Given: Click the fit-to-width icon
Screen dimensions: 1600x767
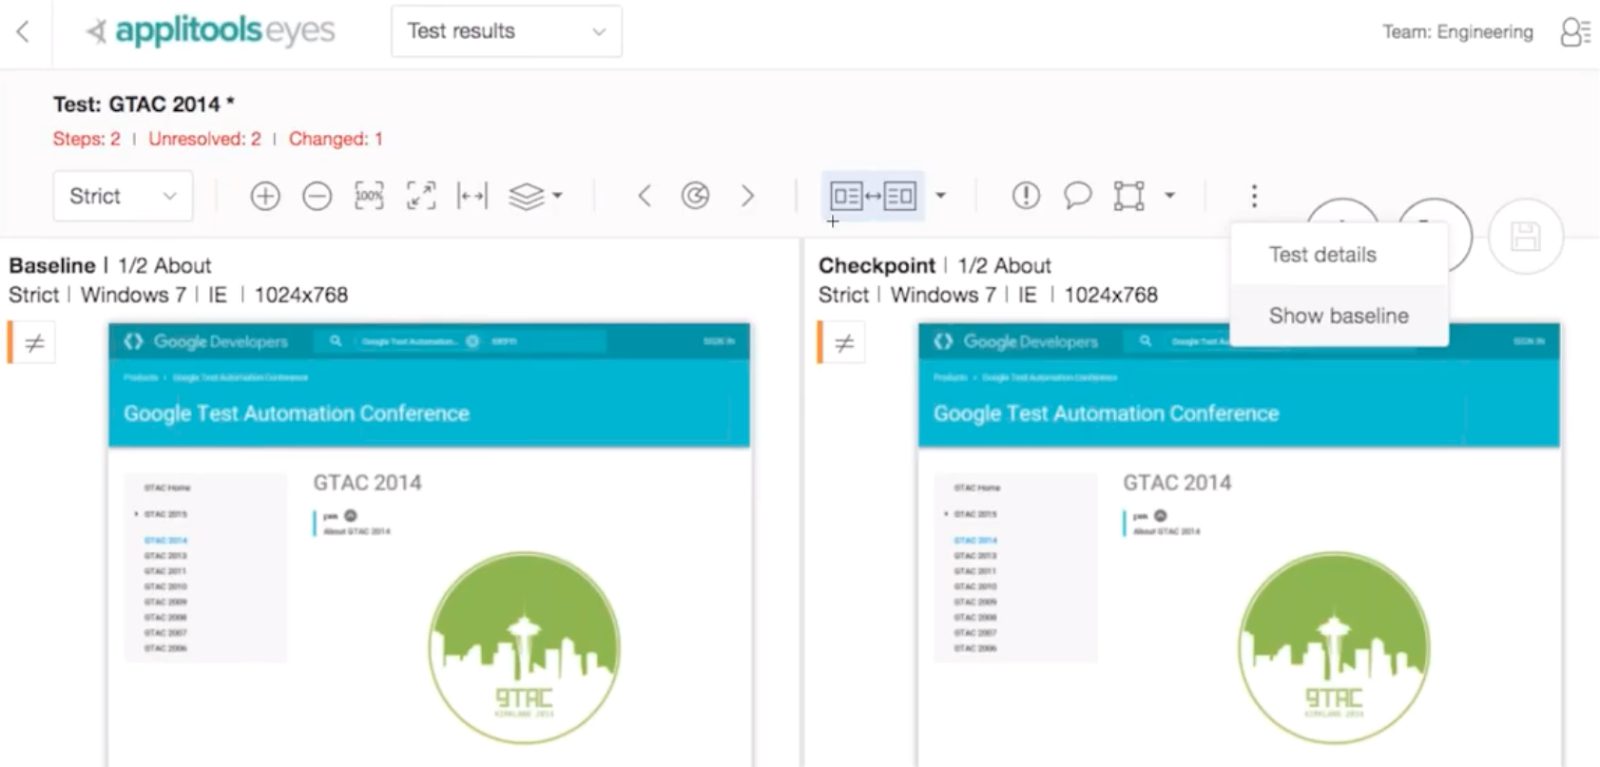Looking at the screenshot, I should click(472, 196).
